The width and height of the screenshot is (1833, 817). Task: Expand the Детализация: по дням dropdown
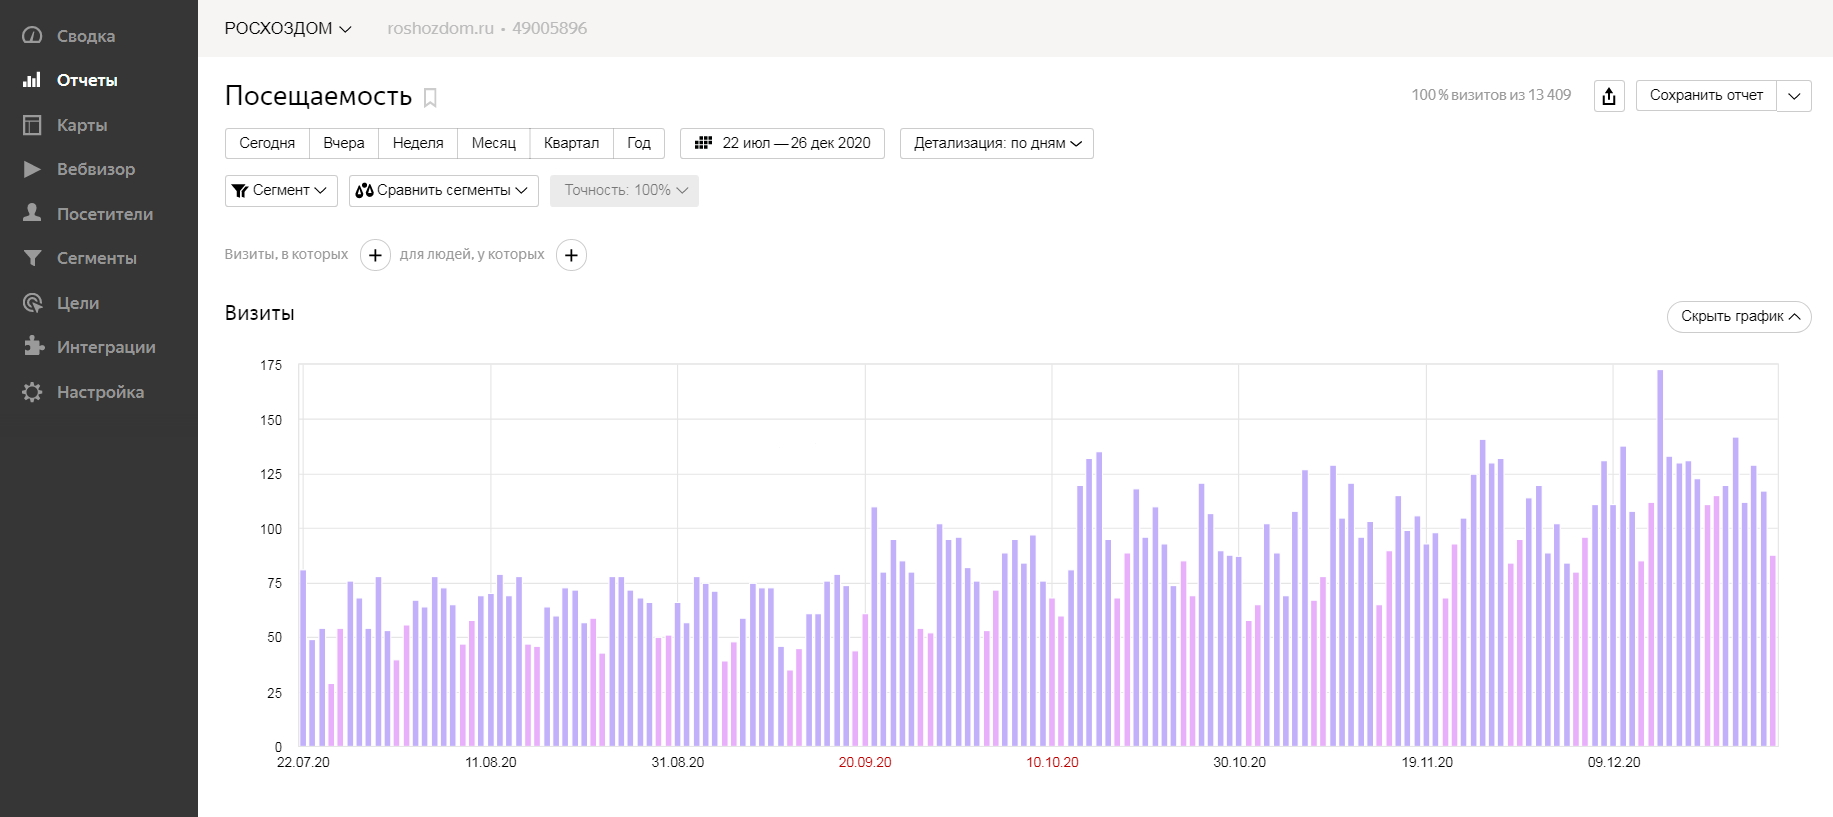[x=997, y=143]
